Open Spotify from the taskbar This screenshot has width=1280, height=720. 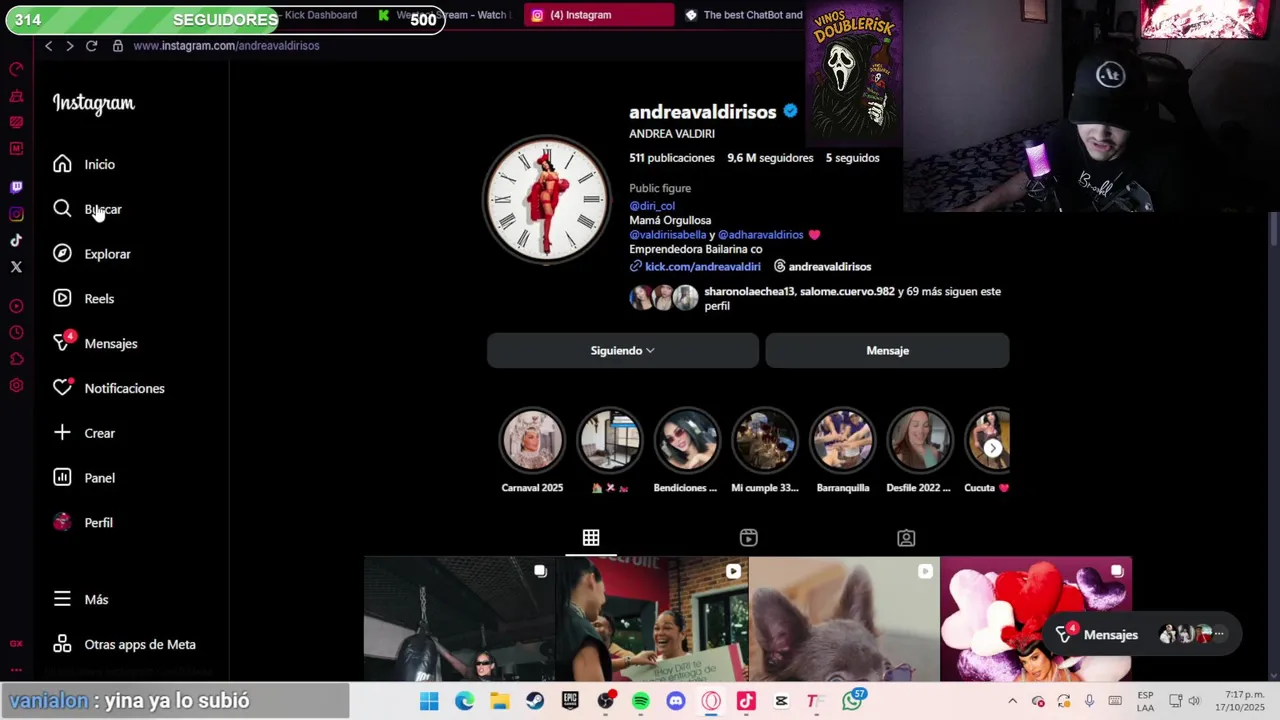(x=641, y=702)
